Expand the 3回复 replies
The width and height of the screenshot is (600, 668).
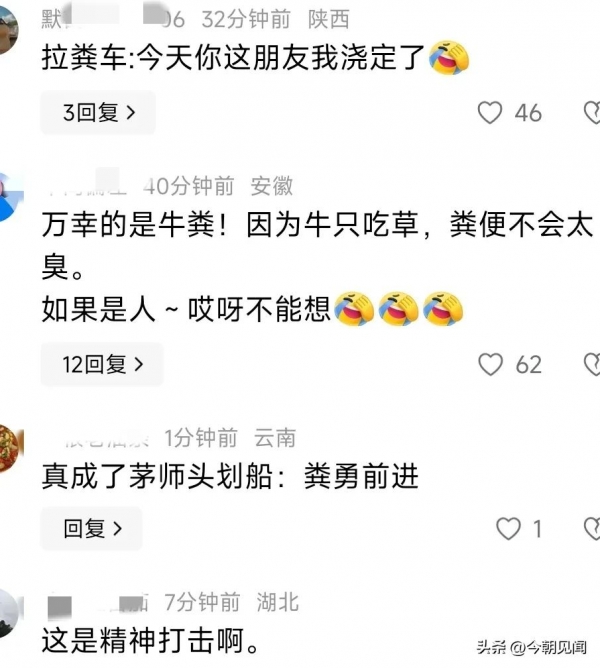tap(98, 112)
